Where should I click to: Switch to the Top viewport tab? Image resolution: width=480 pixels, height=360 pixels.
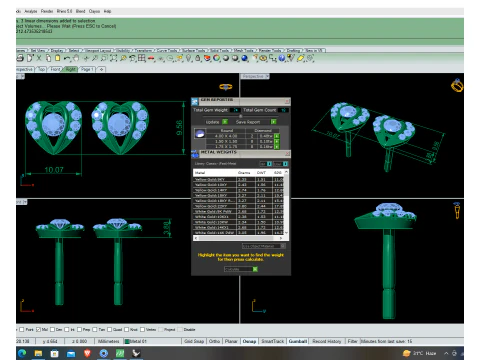[41, 69]
